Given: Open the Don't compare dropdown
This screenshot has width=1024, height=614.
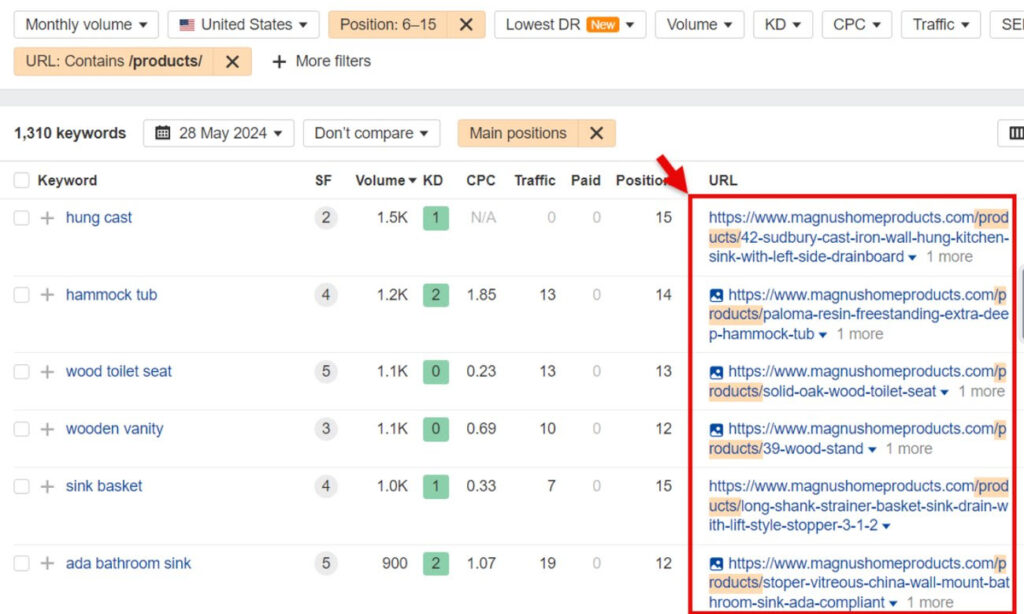Looking at the screenshot, I should tap(371, 133).
